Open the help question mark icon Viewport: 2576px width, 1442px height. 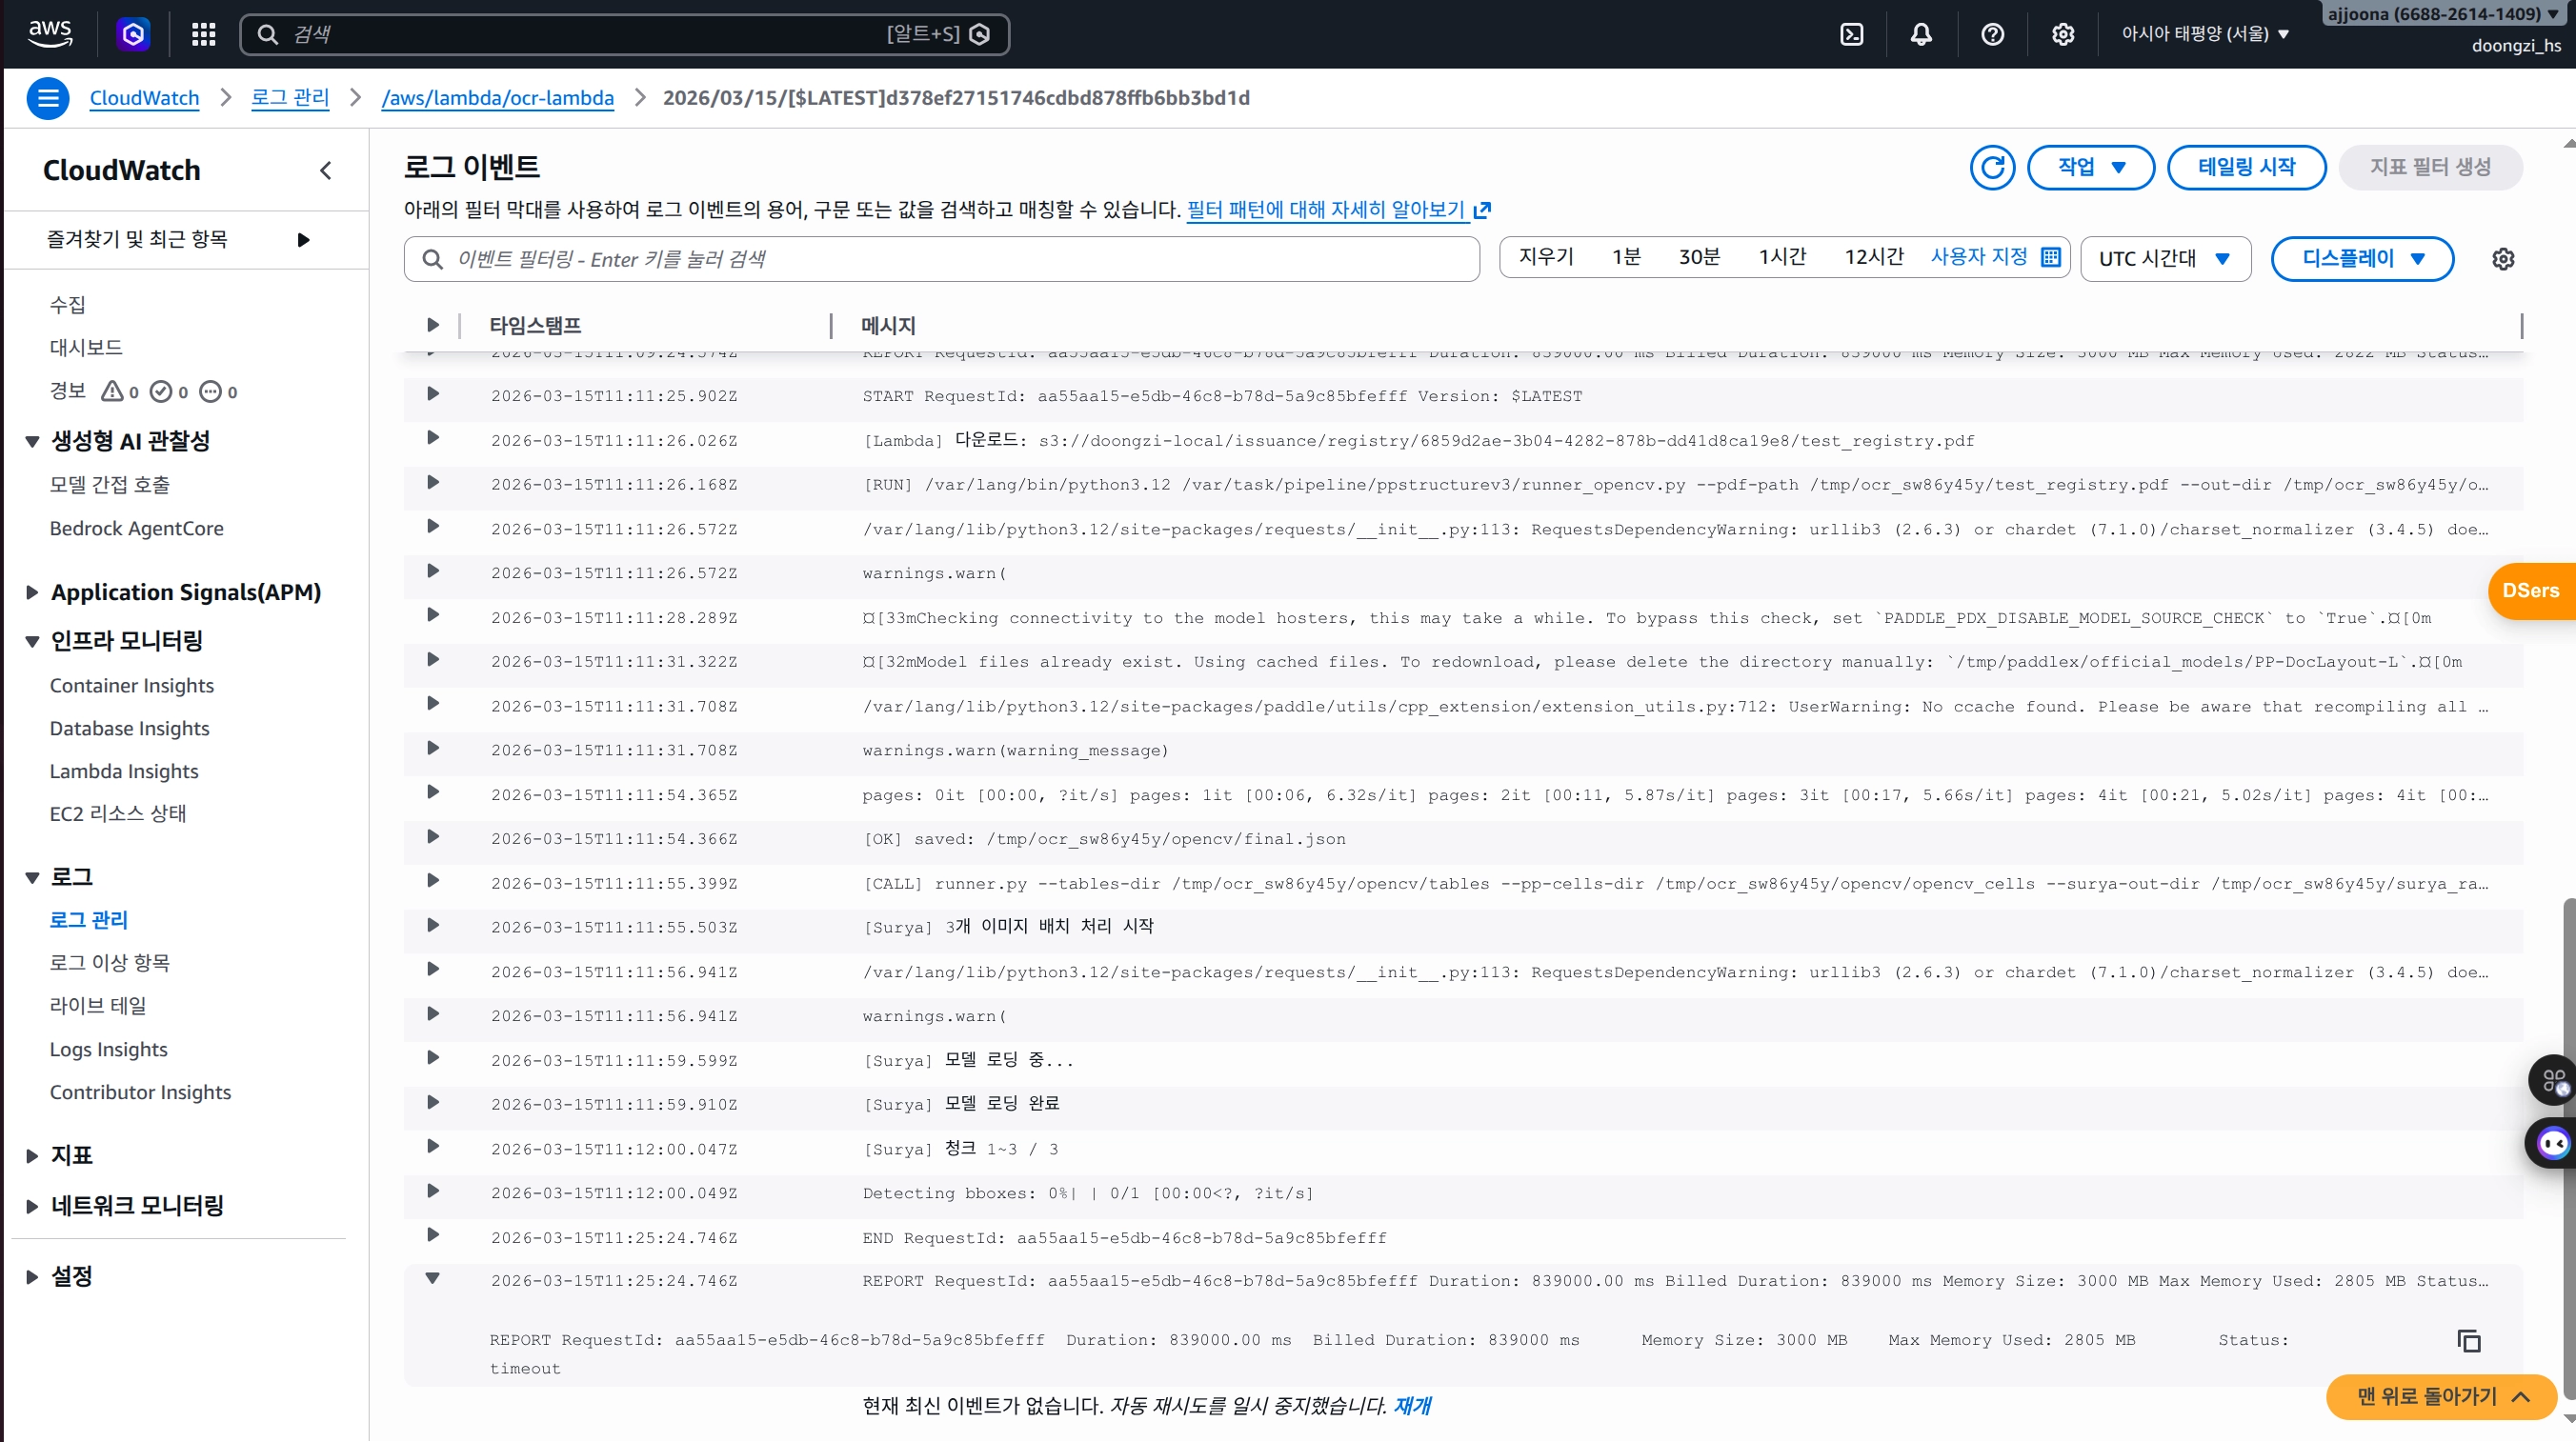tap(1992, 34)
